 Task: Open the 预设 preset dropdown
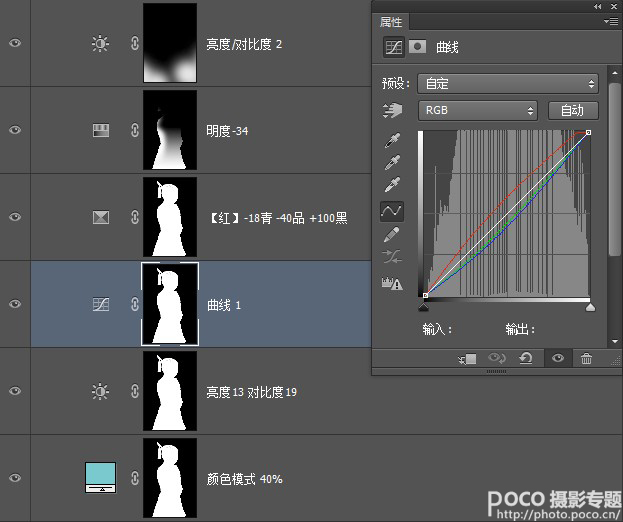pyautogui.click(x=508, y=84)
